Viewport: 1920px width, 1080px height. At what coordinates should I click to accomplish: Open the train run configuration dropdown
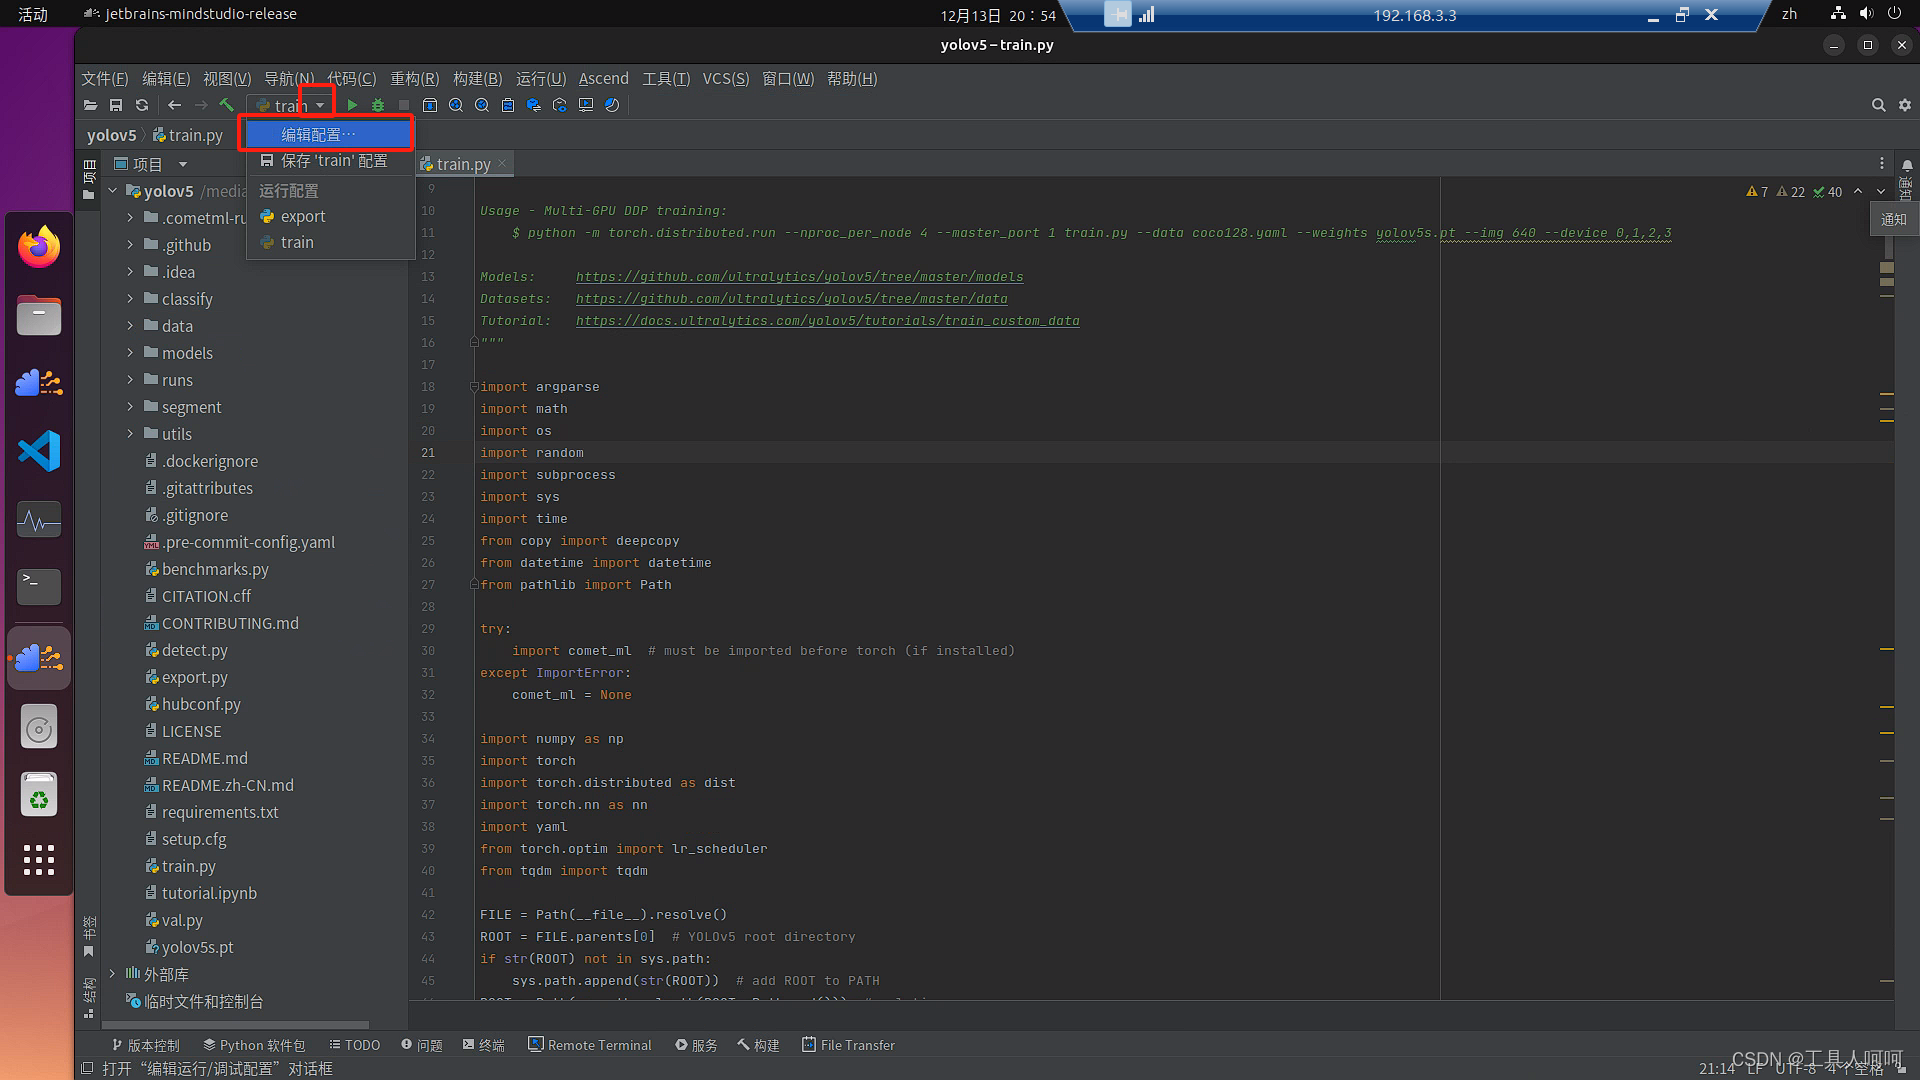(291, 105)
